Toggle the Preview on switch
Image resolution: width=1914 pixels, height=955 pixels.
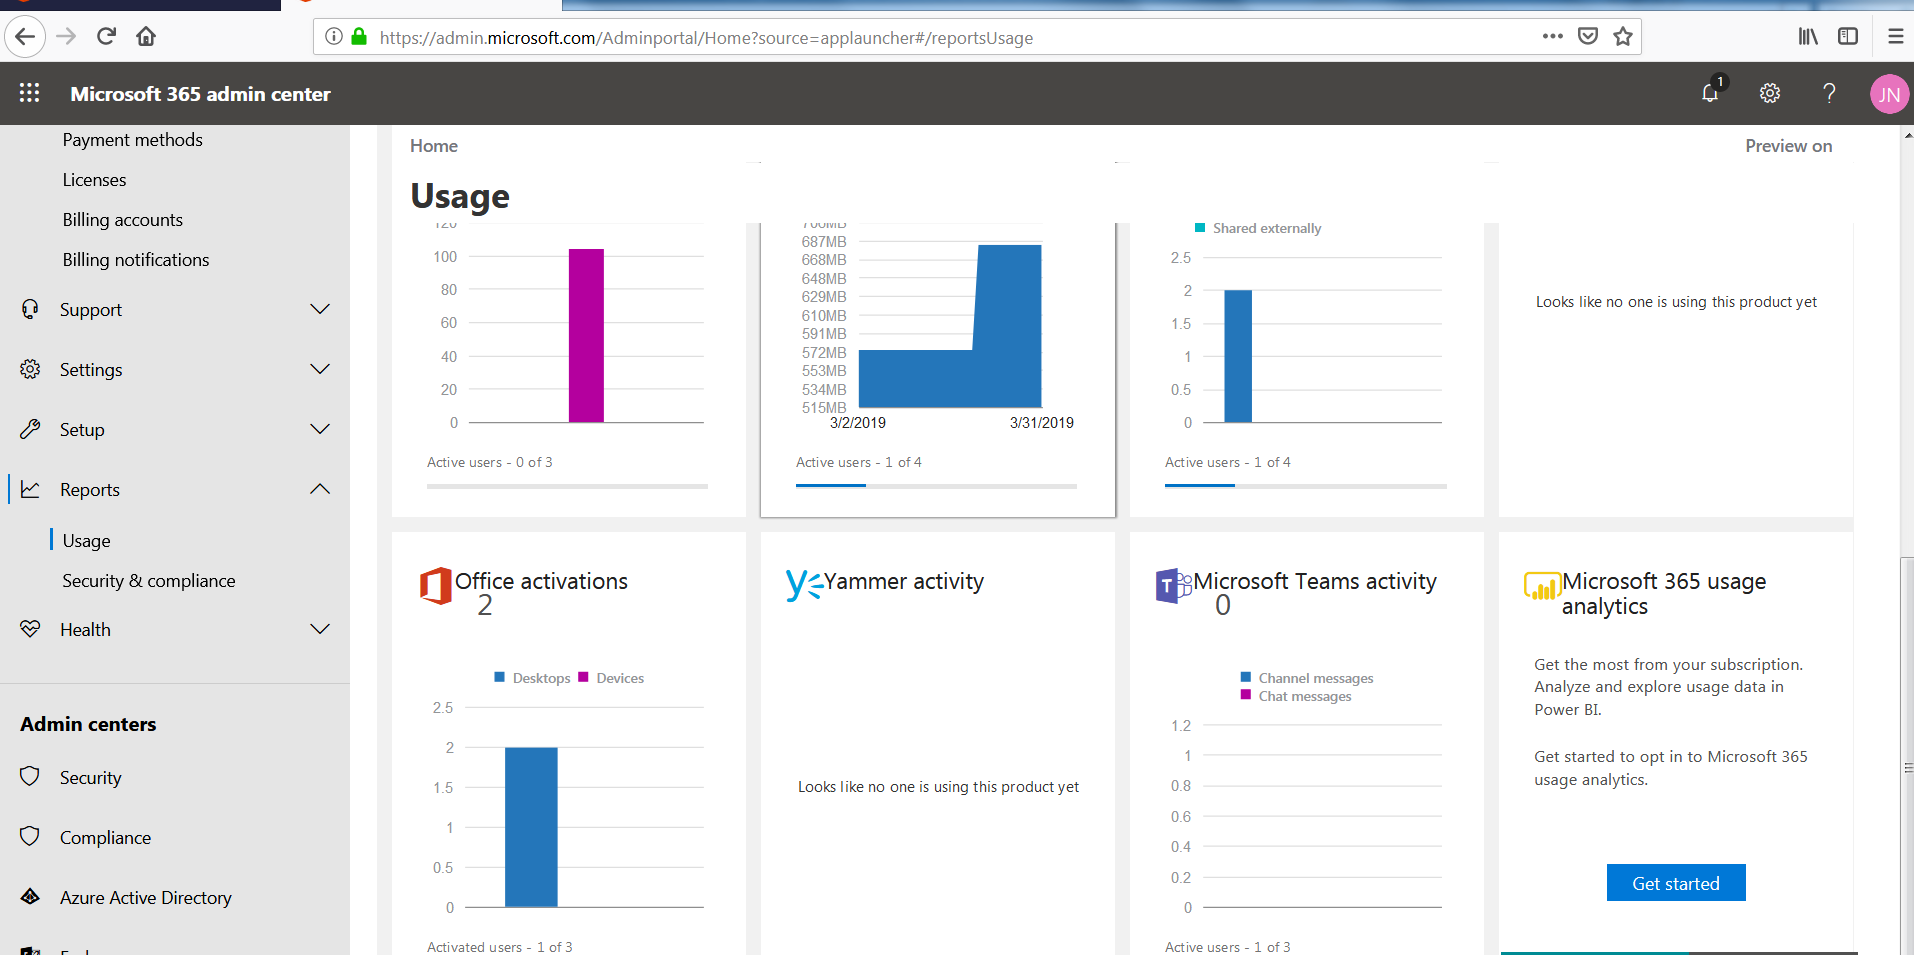1788,146
